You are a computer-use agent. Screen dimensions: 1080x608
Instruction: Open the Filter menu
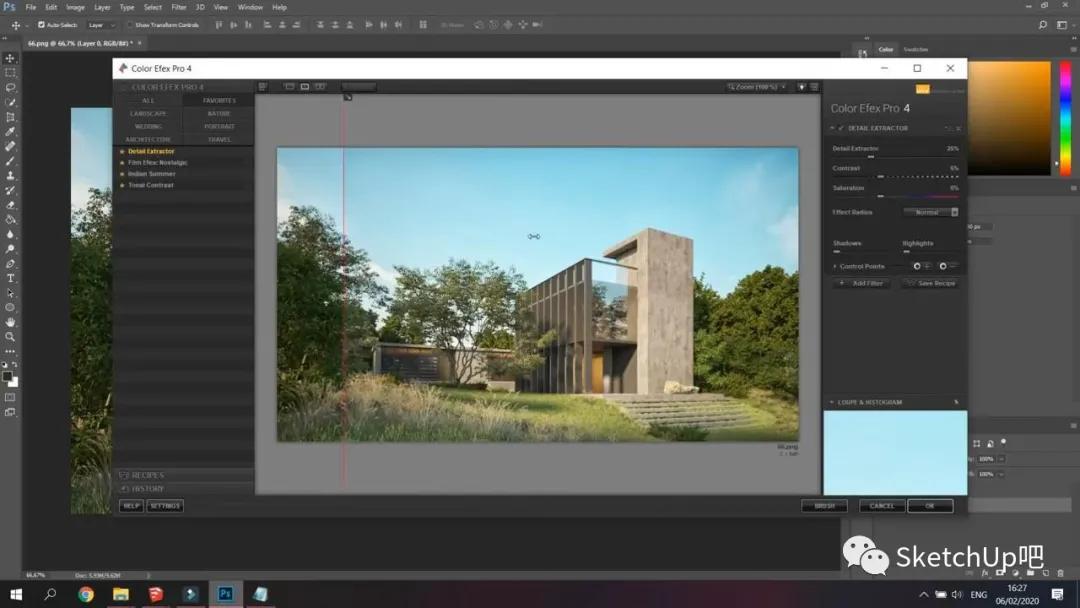pos(178,7)
